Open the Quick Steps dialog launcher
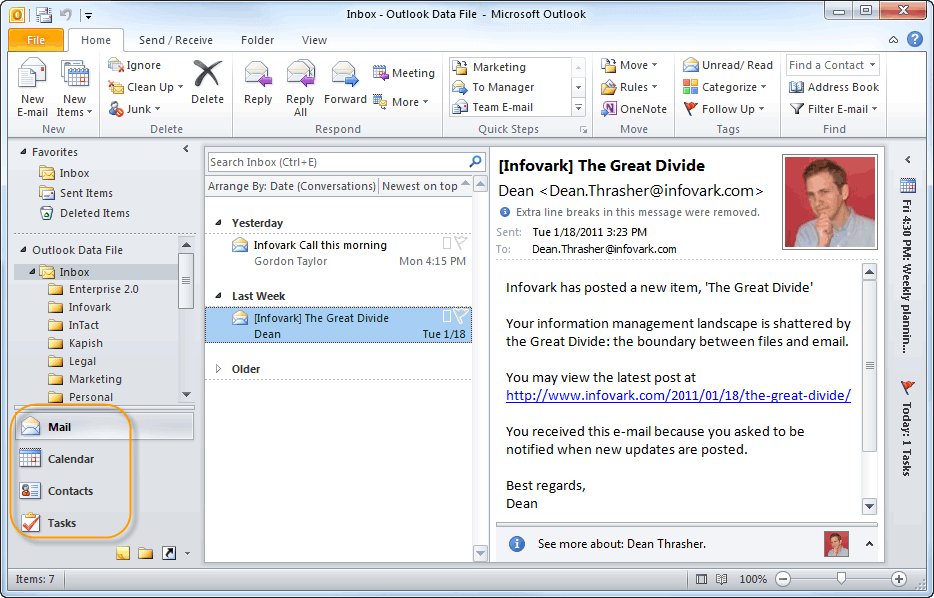This screenshot has width=934, height=598. tap(583, 129)
